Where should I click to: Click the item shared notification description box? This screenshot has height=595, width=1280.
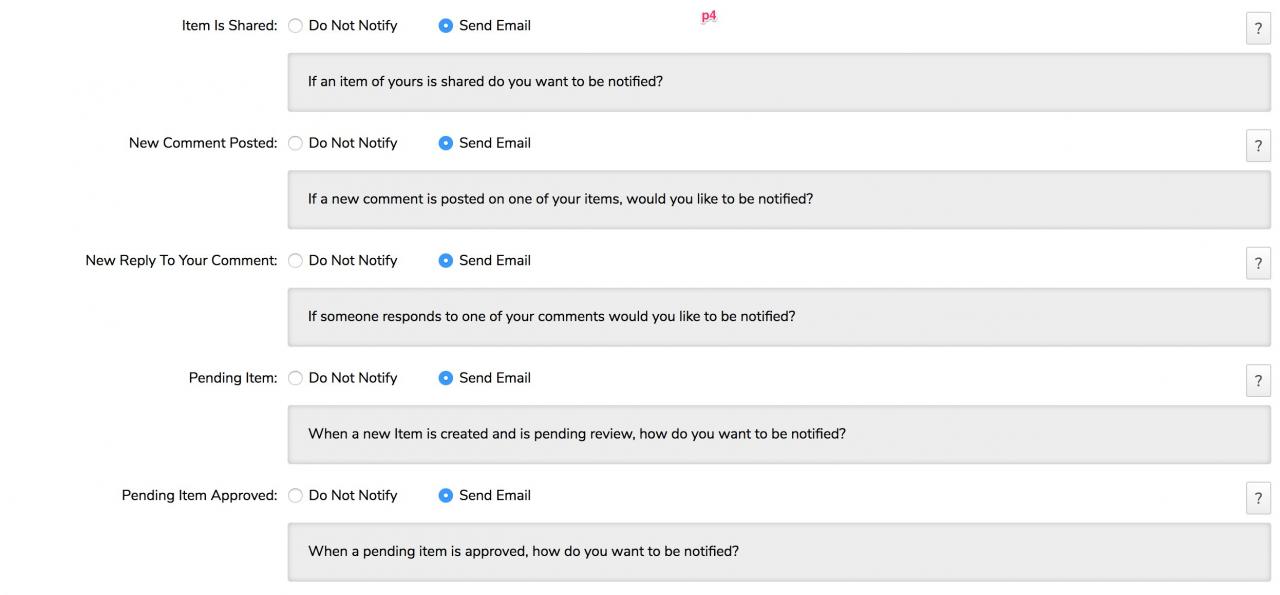pos(779,82)
